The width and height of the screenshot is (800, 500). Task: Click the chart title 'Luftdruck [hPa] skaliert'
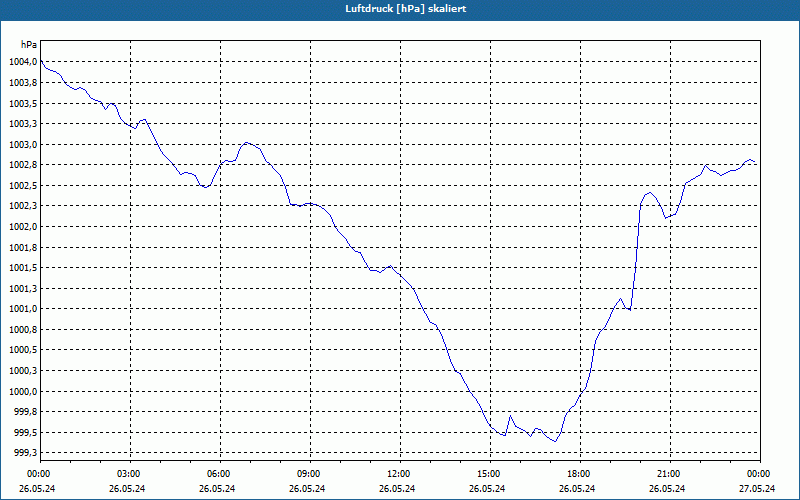click(x=405, y=9)
